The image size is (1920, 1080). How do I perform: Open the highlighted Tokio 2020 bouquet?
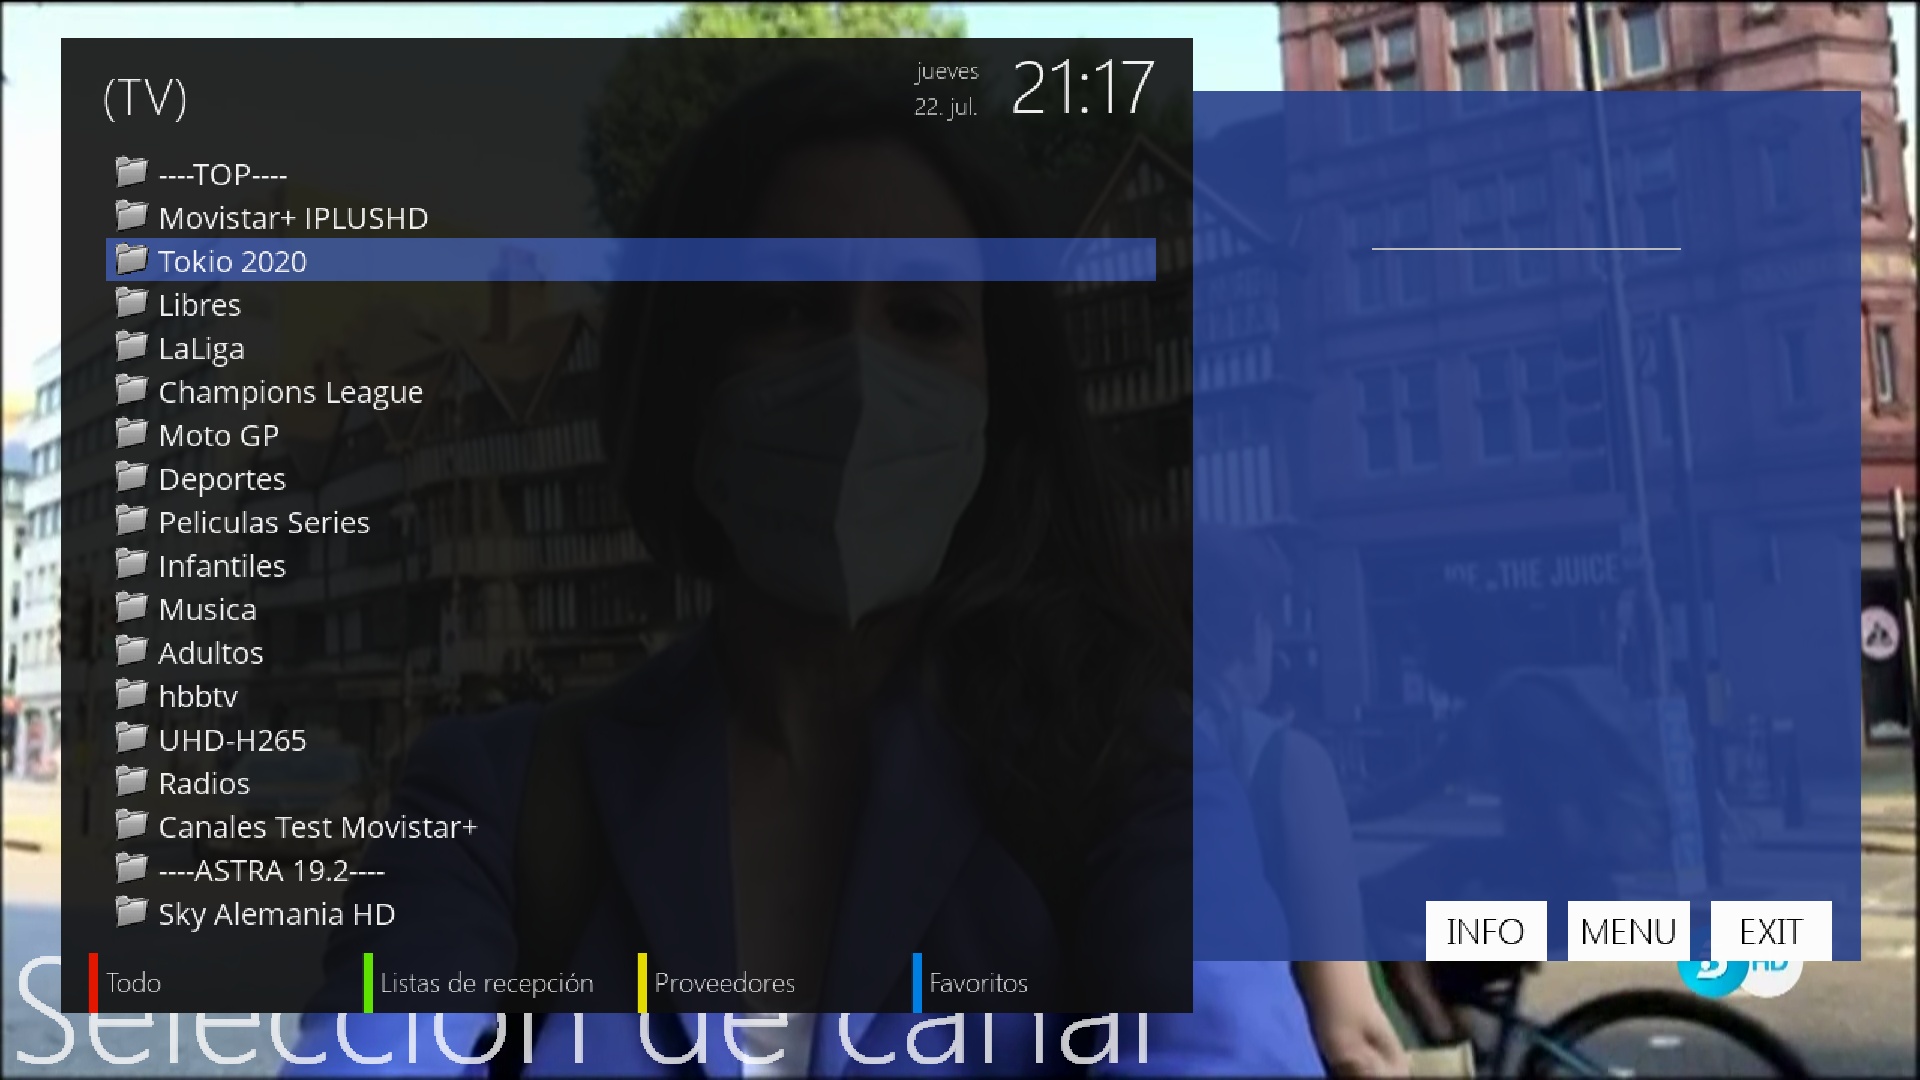(x=232, y=261)
